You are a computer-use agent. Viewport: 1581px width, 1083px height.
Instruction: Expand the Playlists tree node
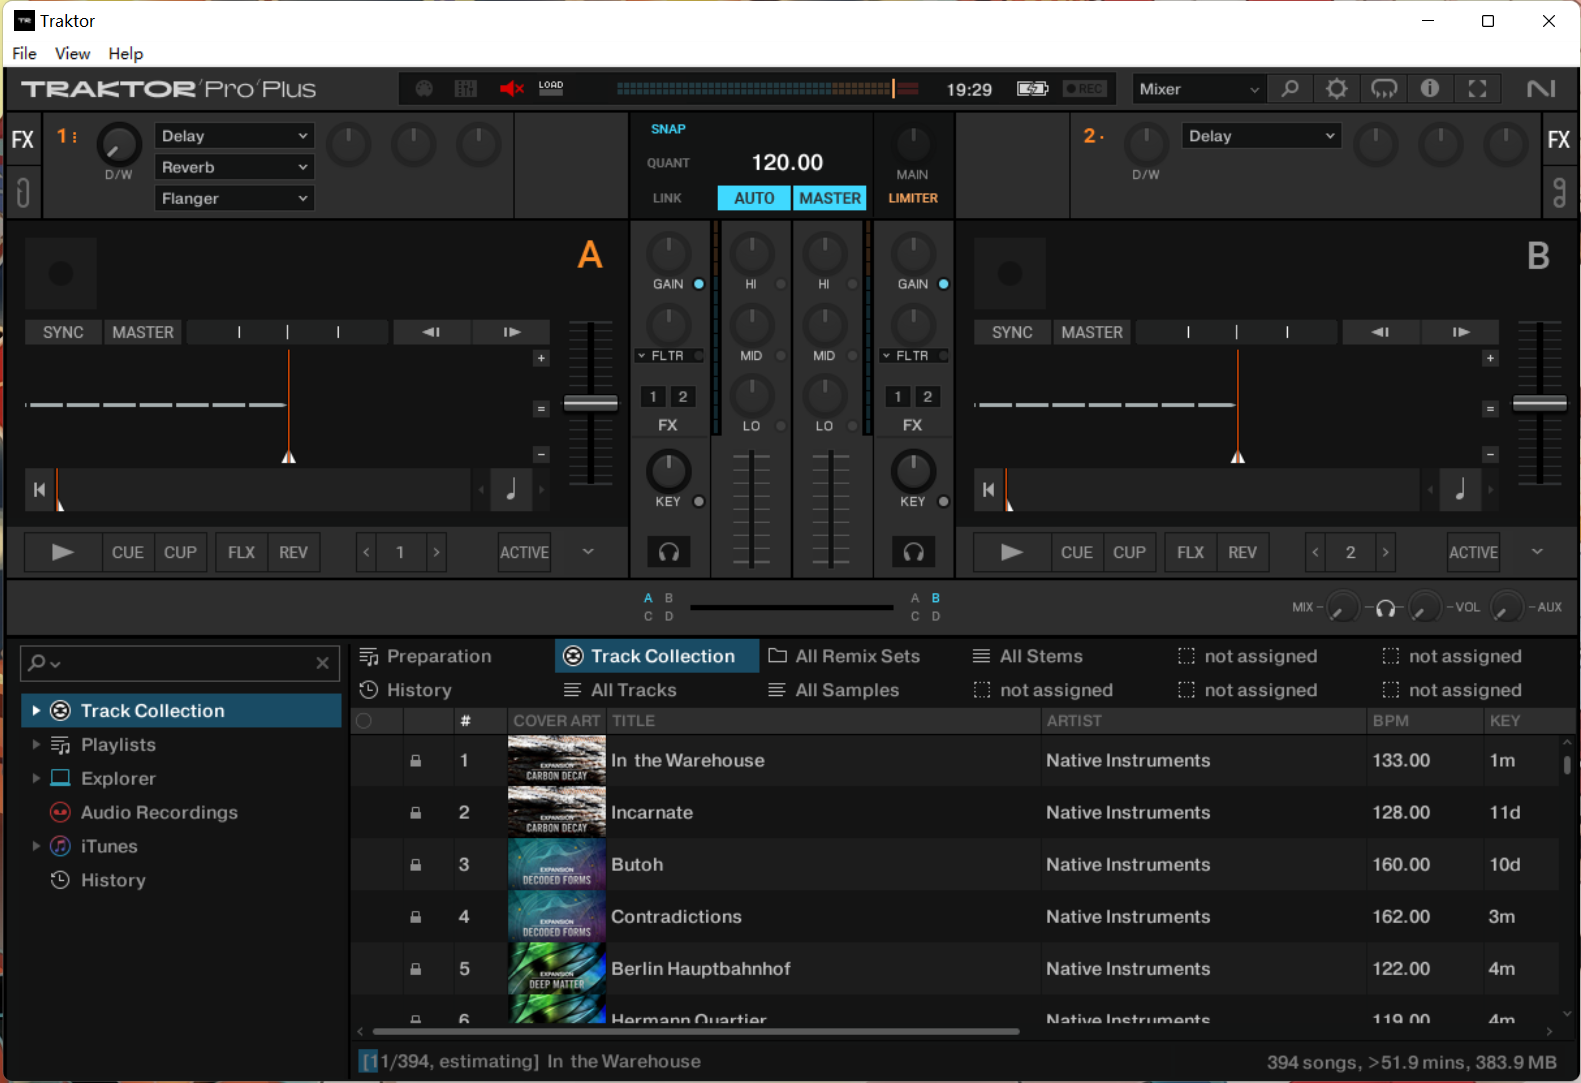point(36,744)
